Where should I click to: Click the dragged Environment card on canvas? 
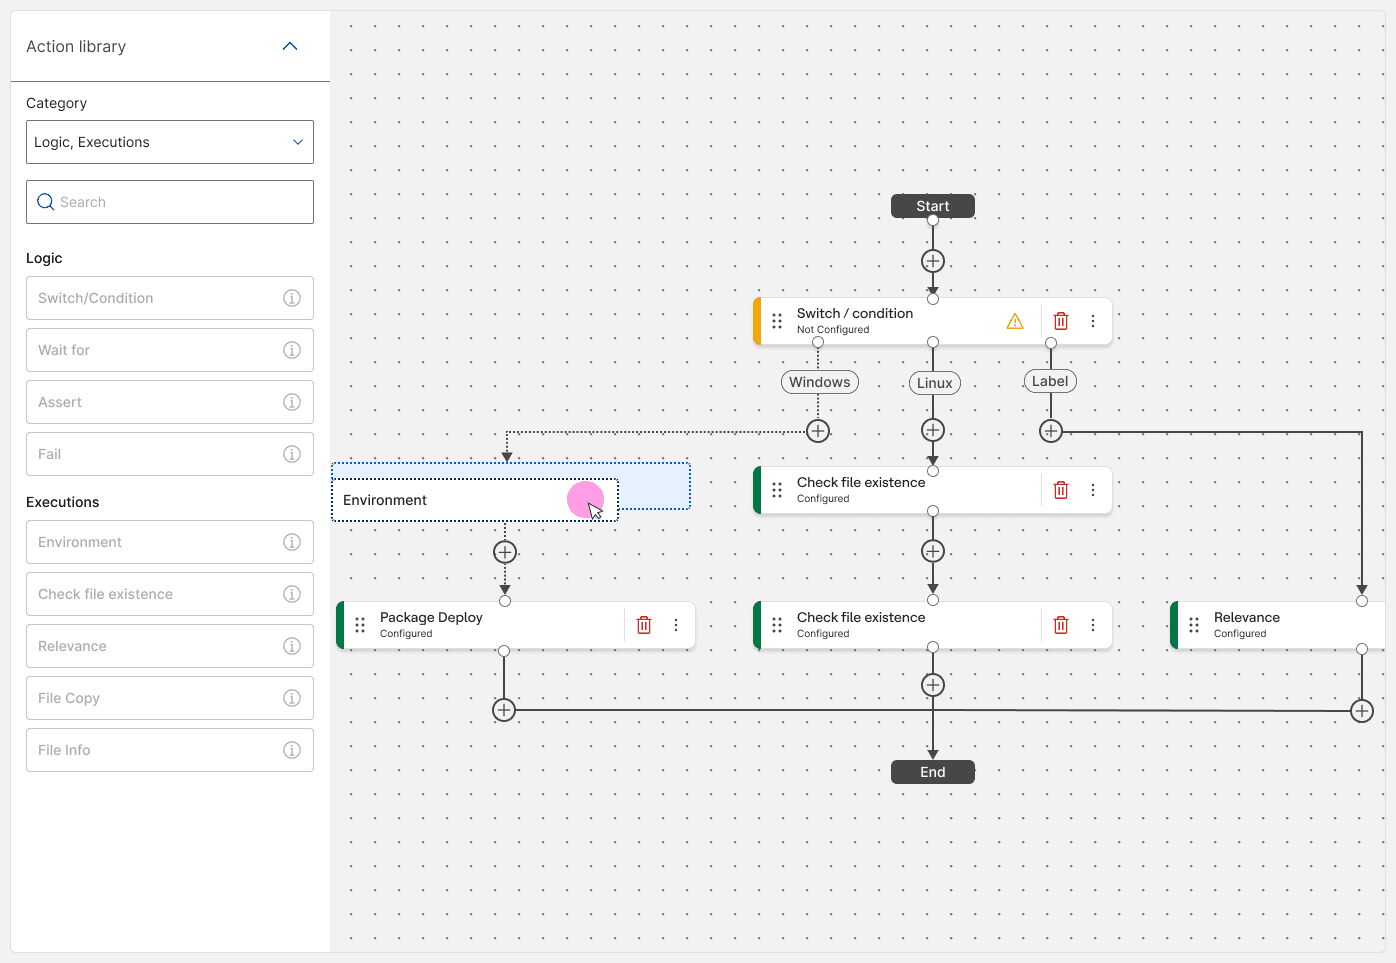tap(475, 500)
